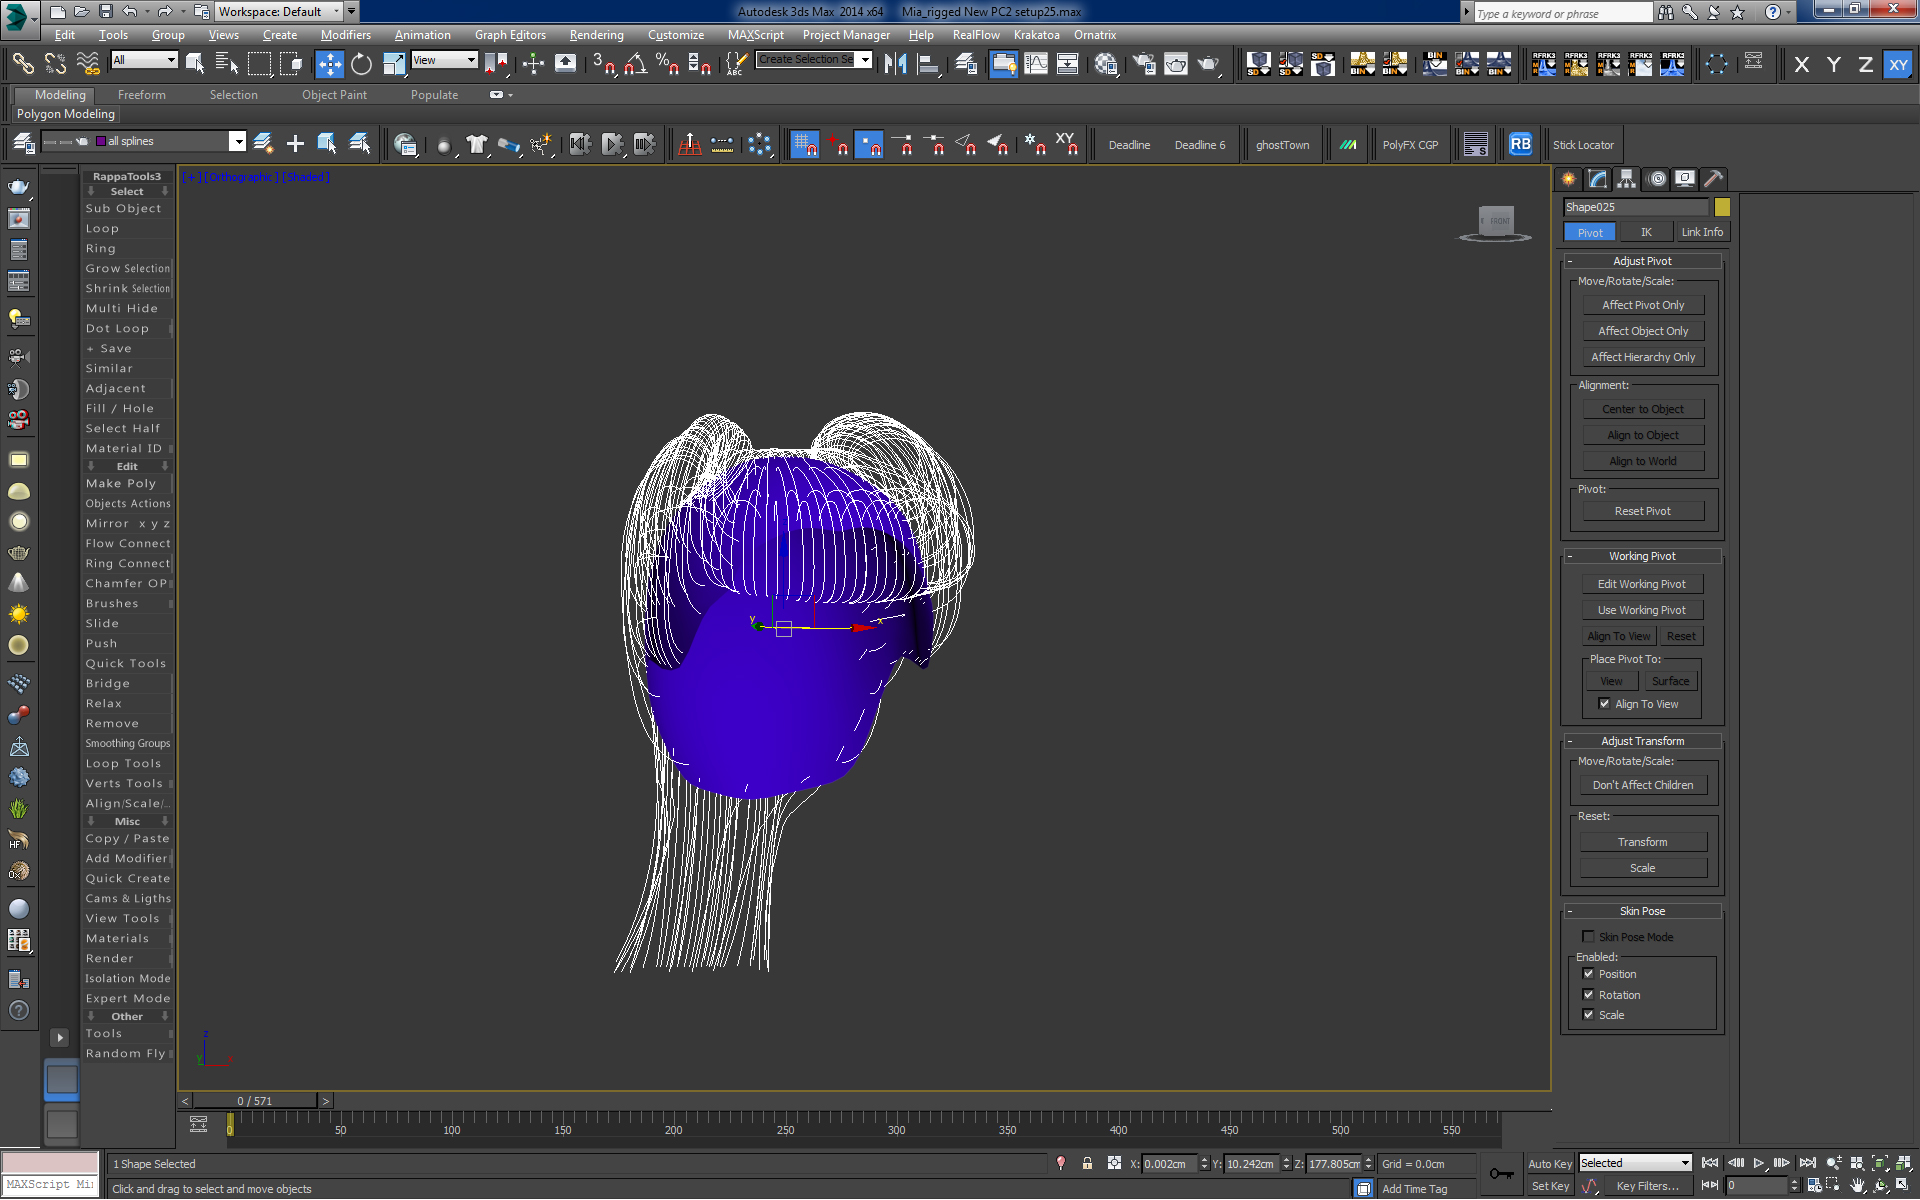The image size is (1920, 1200).
Task: Open the Mirror tool
Action: point(895,64)
